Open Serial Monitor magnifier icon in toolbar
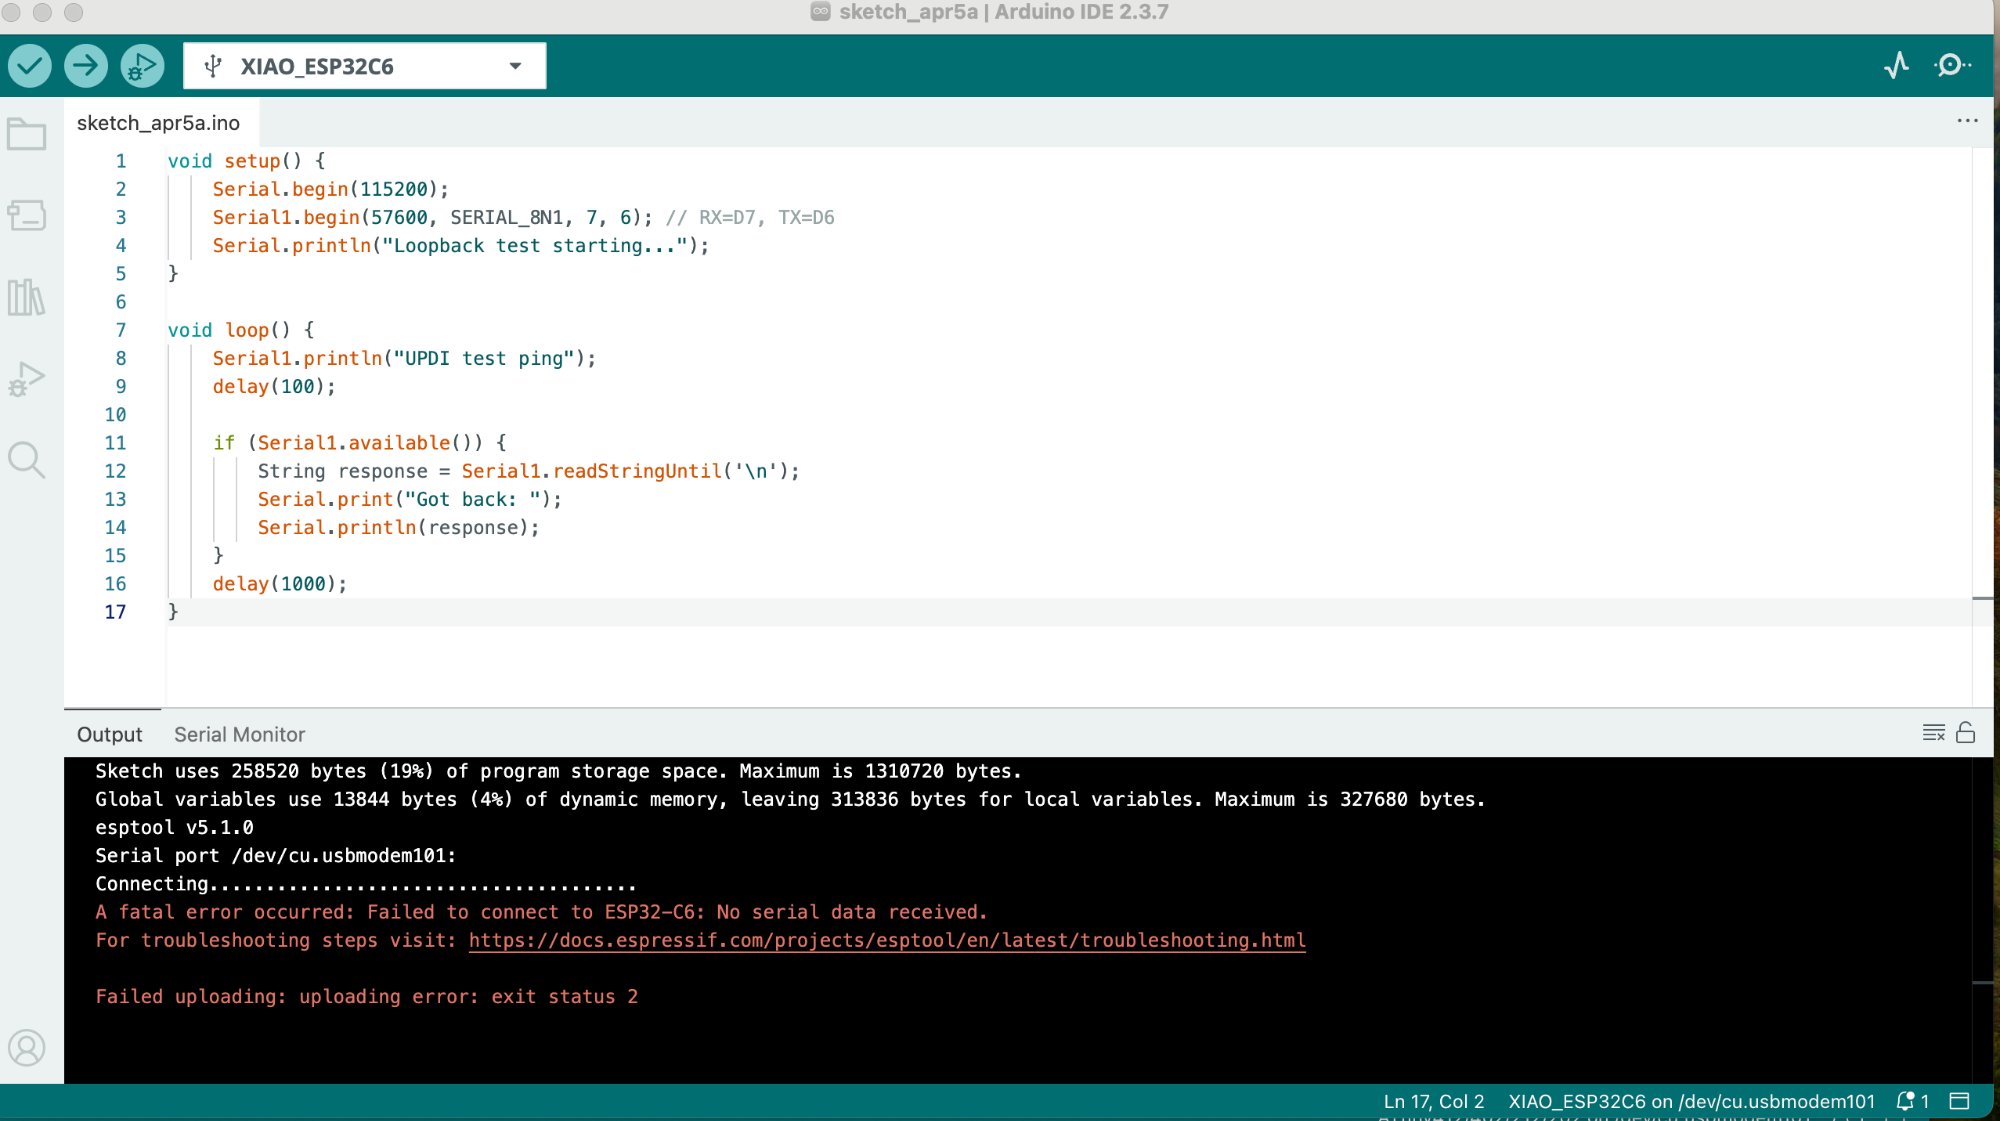The height and width of the screenshot is (1121, 2000). (x=1951, y=66)
